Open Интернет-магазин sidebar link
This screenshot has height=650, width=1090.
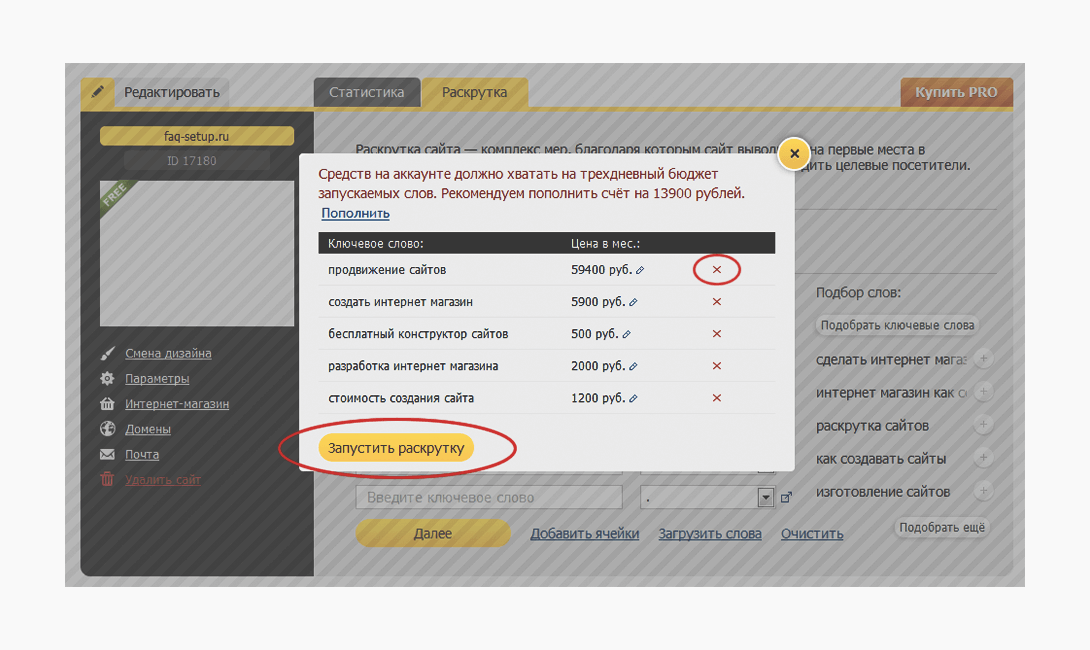[177, 404]
